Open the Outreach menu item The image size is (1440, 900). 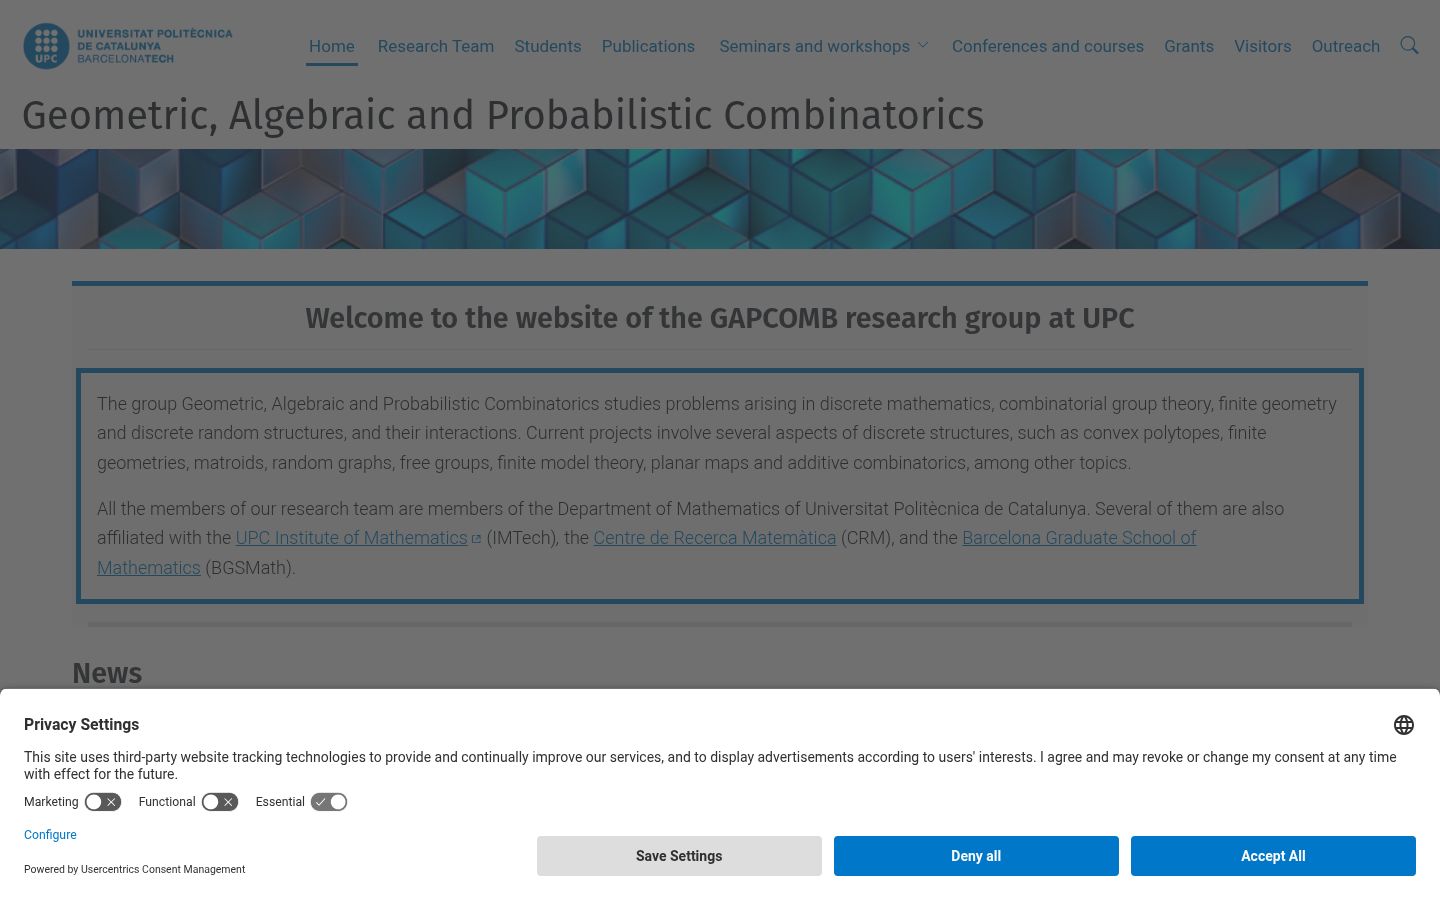click(x=1346, y=46)
